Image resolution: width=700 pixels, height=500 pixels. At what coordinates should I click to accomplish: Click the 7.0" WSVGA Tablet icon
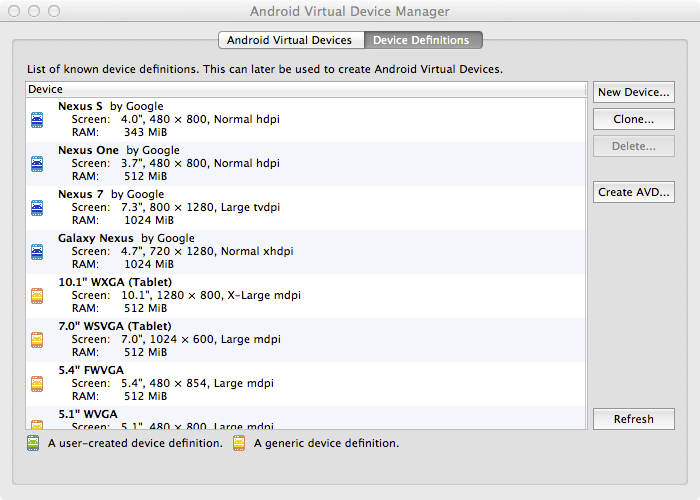pos(37,340)
